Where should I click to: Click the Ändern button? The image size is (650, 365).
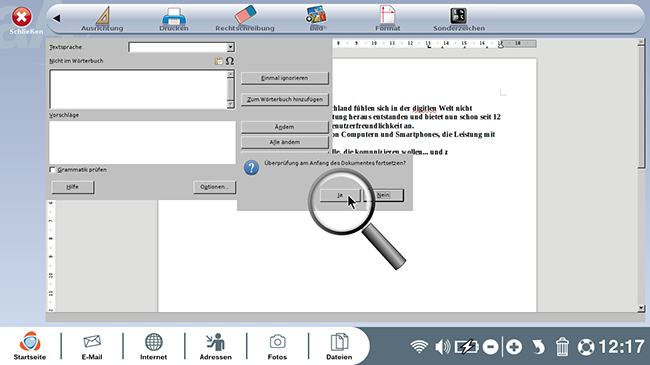(x=284, y=127)
